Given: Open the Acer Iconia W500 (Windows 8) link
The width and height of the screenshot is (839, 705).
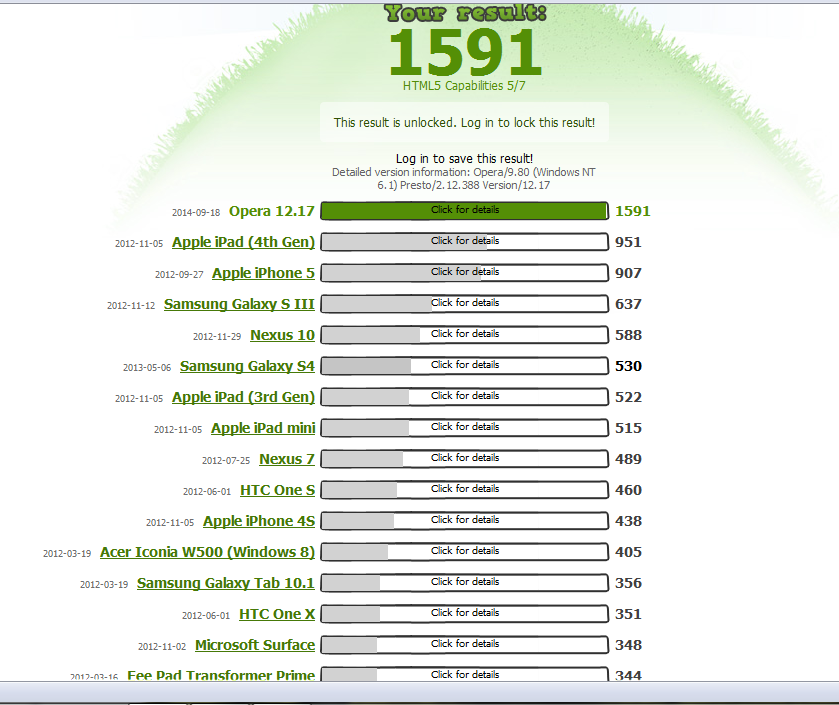Looking at the screenshot, I should (207, 553).
